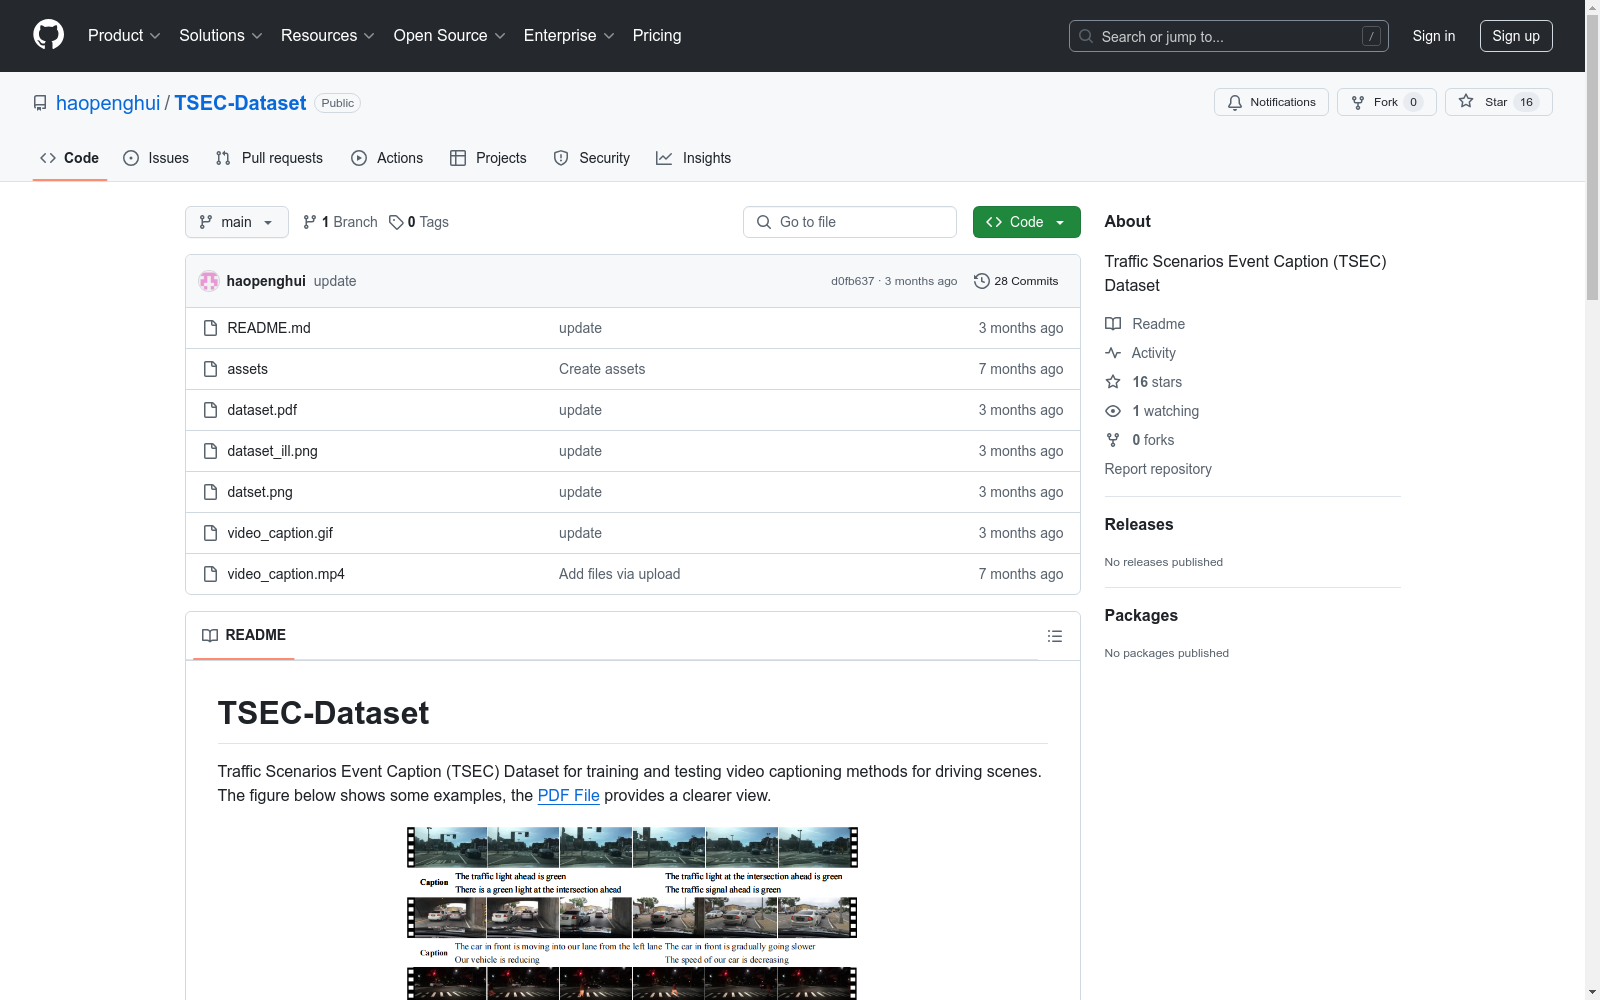Open the 'Create assets' commit message
1600x1000 pixels.
point(602,369)
